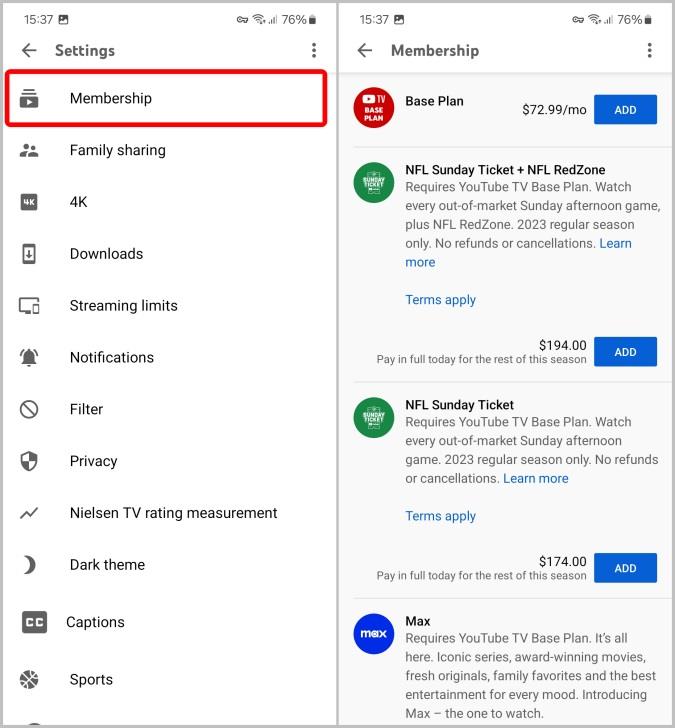Image resolution: width=675 pixels, height=728 pixels.
Task: Tap the Filter blocked-circle icon
Action: pyautogui.click(x=29, y=409)
